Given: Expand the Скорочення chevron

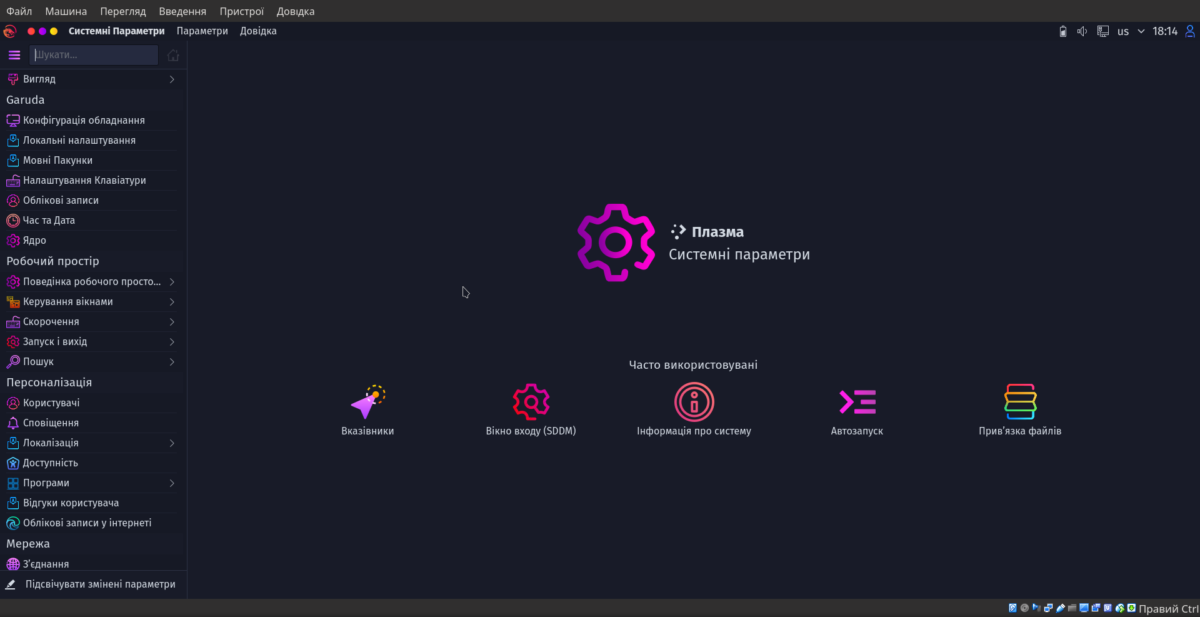Looking at the screenshot, I should click(x=172, y=322).
